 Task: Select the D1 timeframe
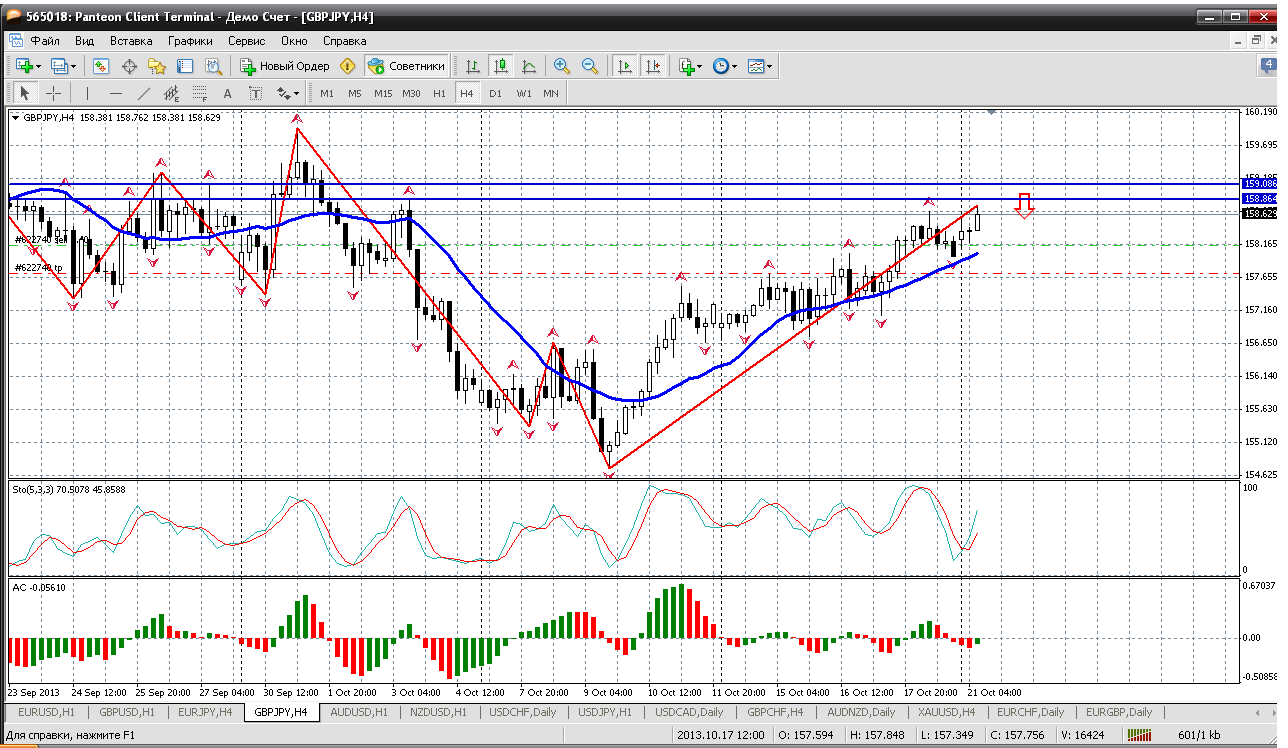[495, 93]
